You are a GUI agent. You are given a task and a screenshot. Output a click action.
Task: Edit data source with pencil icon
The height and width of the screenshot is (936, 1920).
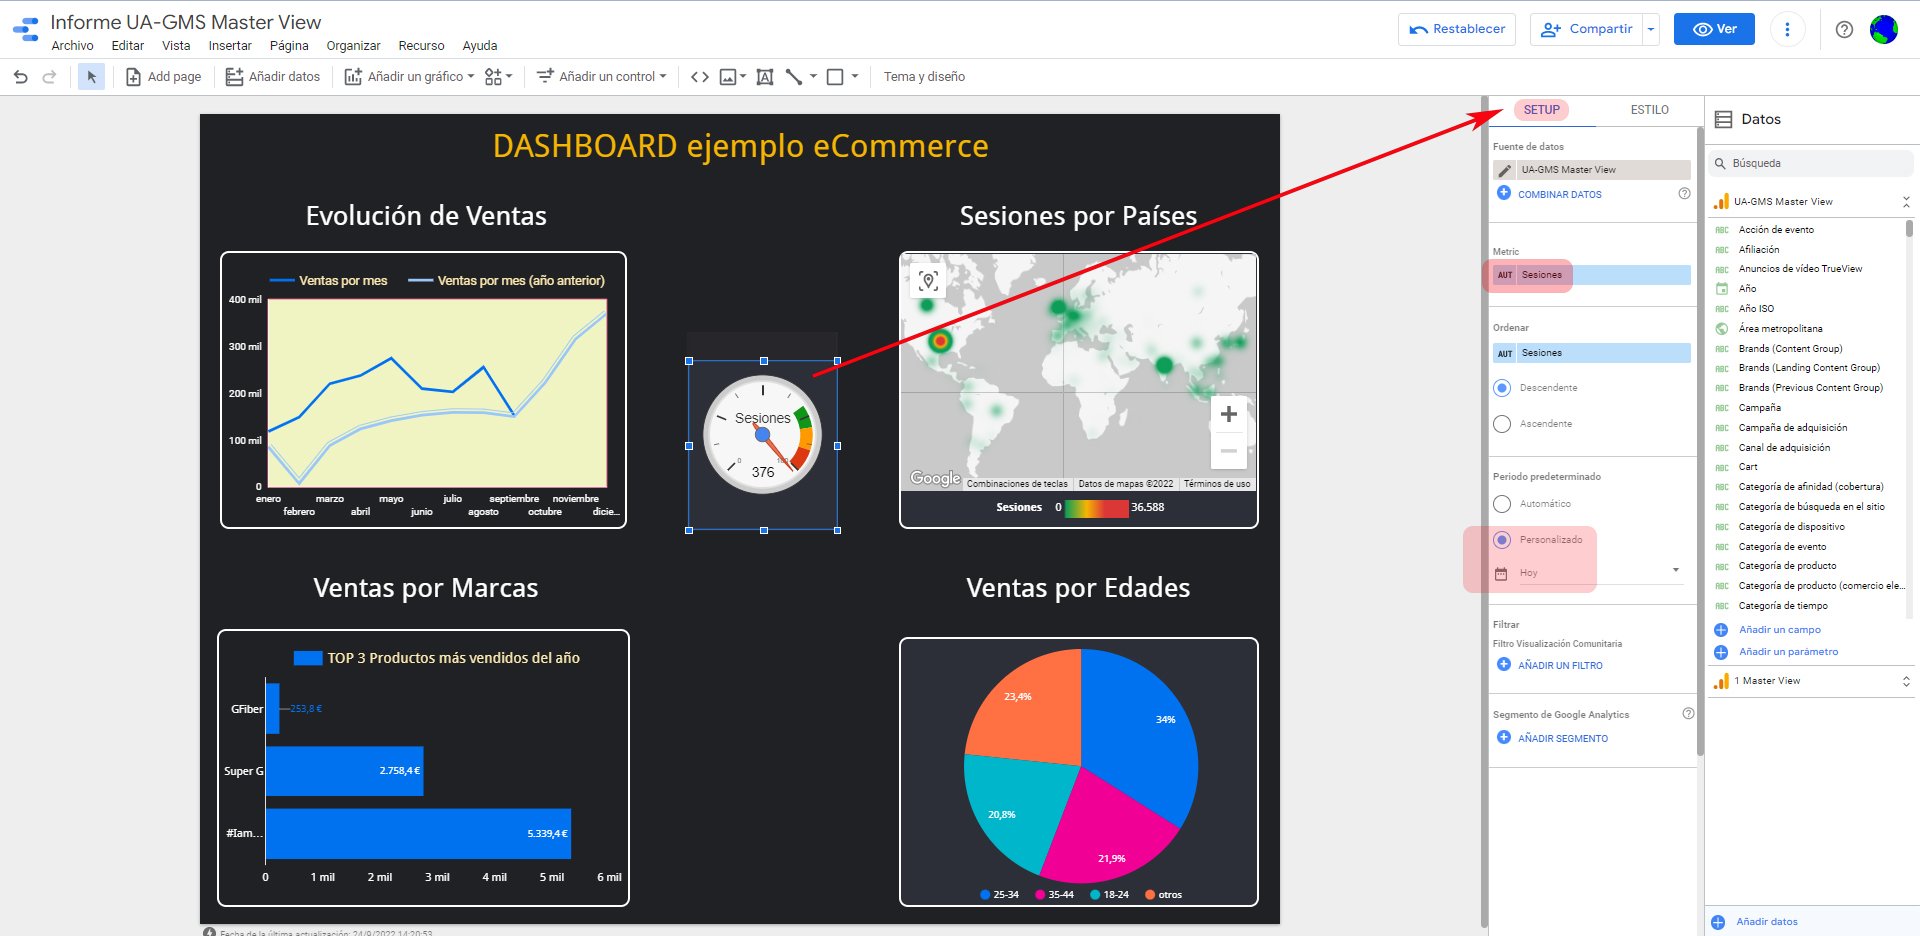[1504, 170]
